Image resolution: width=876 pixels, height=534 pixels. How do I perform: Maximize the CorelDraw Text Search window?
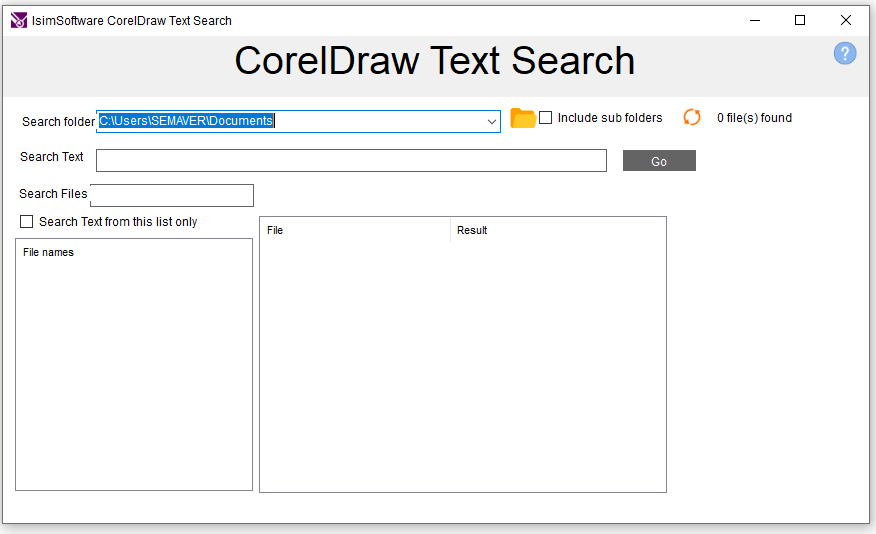(x=800, y=21)
